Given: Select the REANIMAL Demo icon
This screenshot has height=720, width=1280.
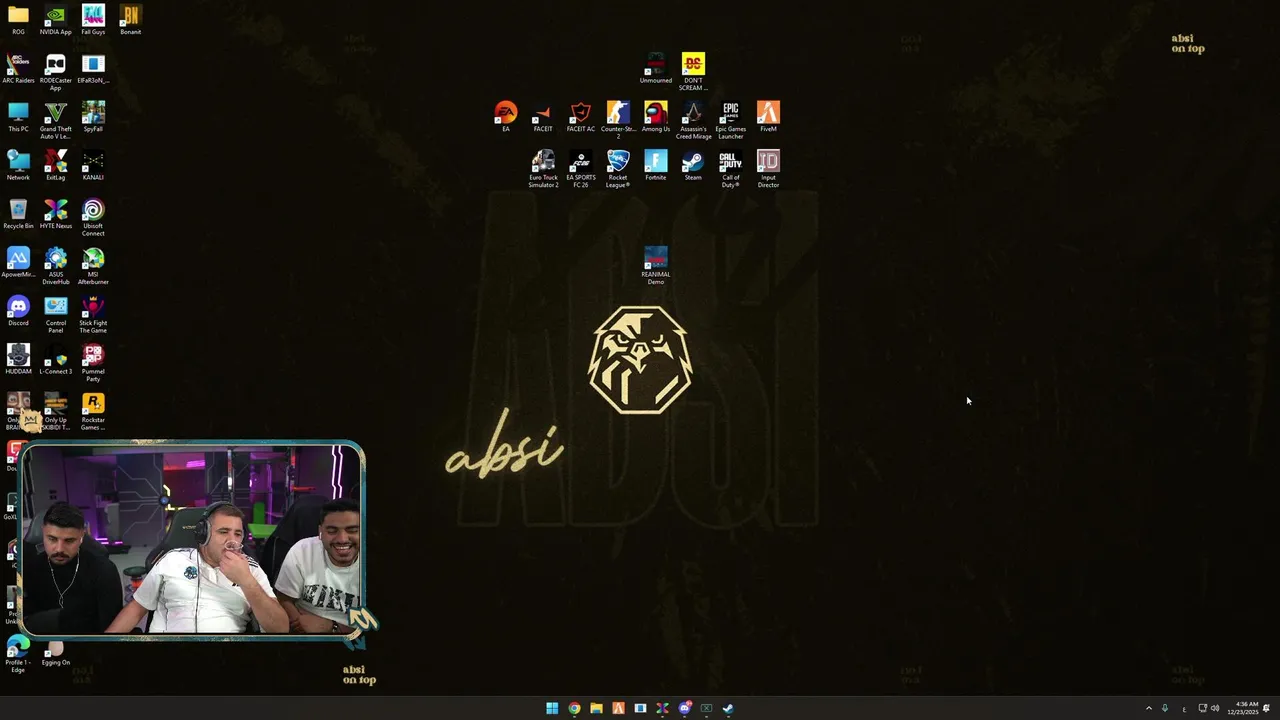Looking at the screenshot, I should click(x=655, y=266).
